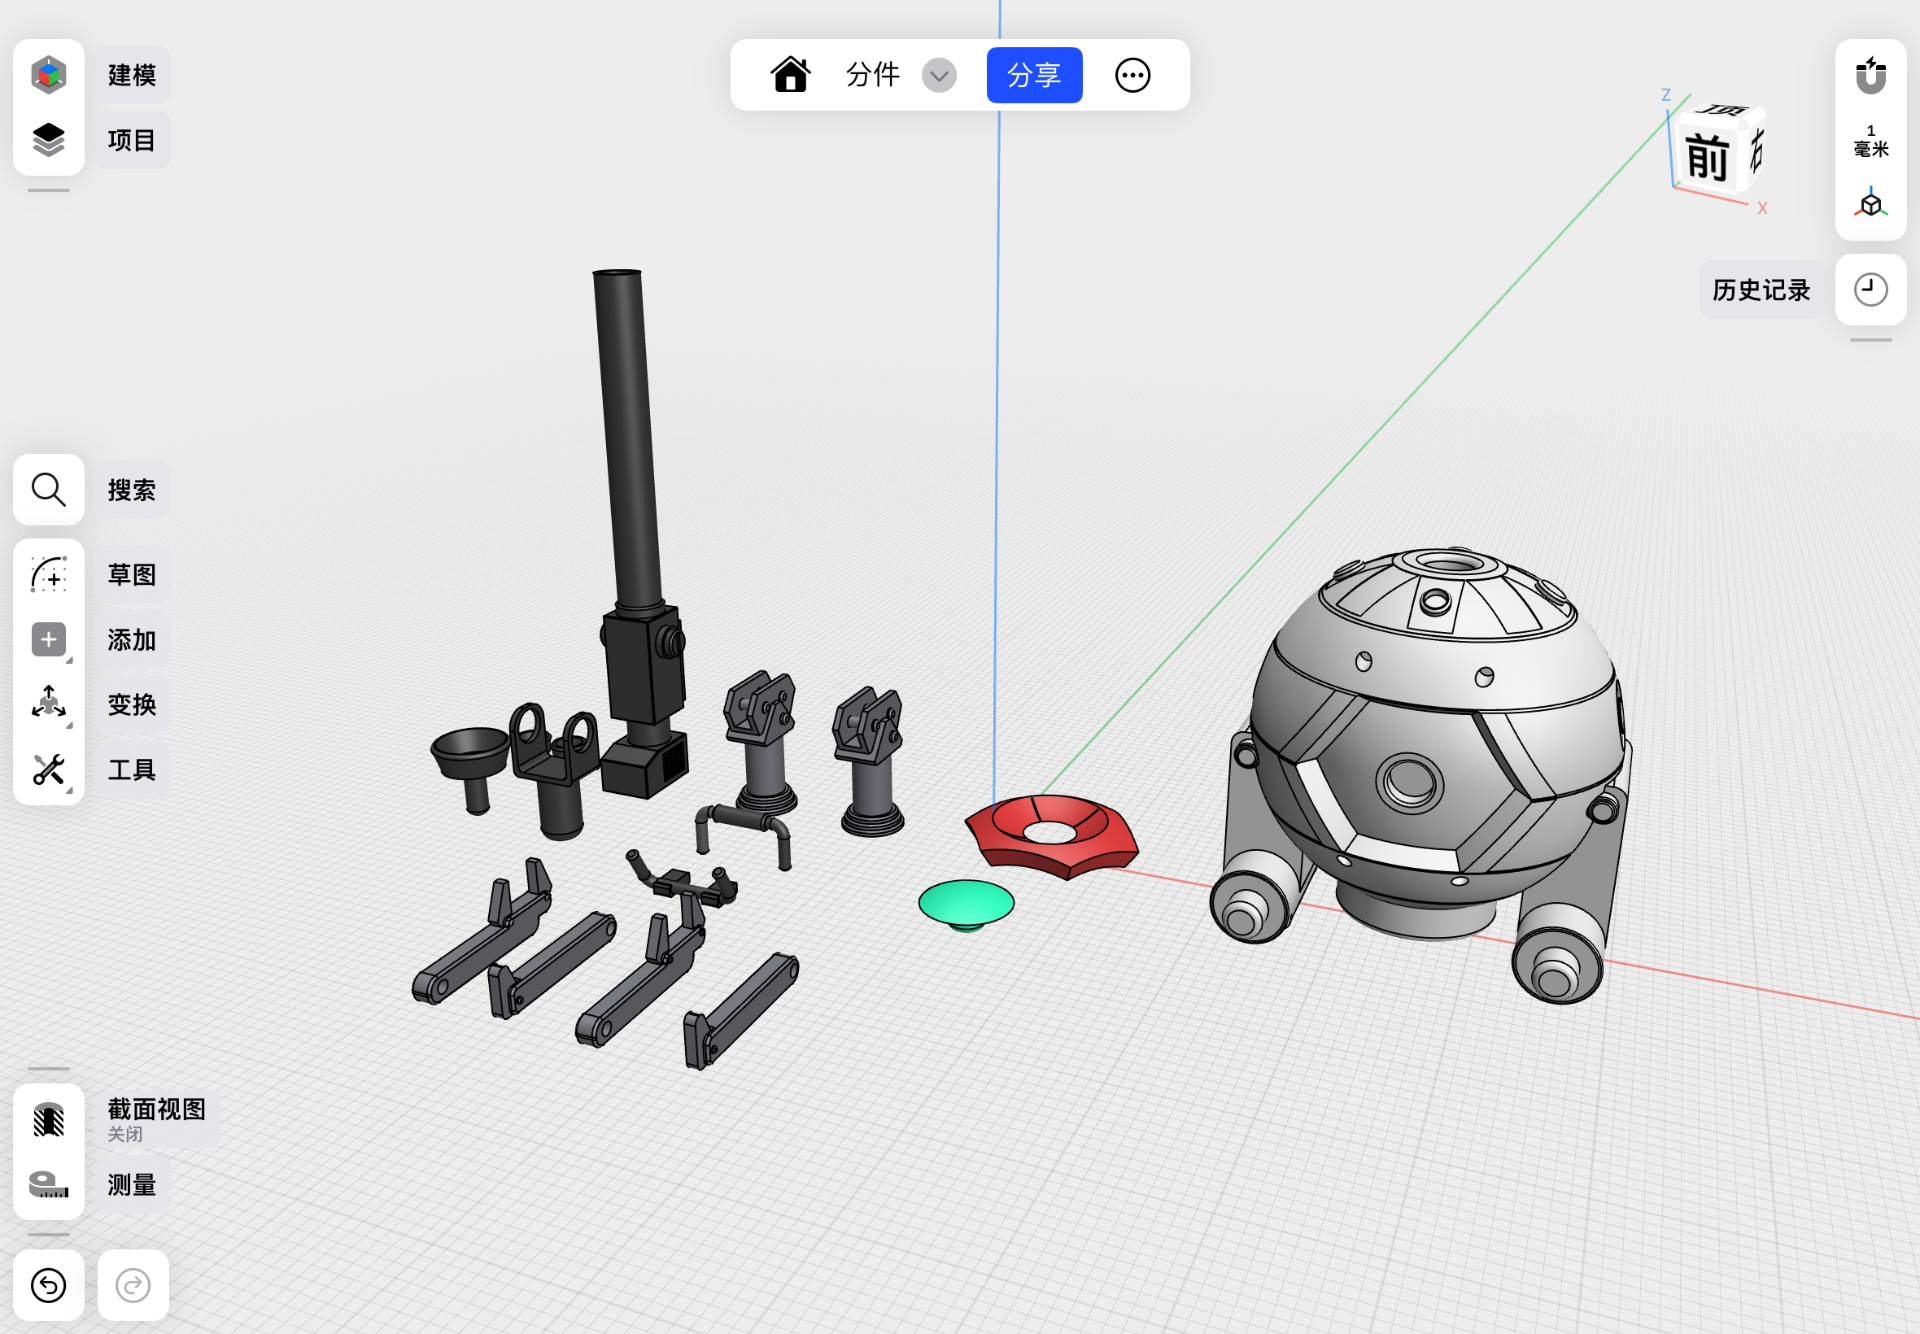
Task: Toggle the snapping magnet icon
Action: point(1870,76)
